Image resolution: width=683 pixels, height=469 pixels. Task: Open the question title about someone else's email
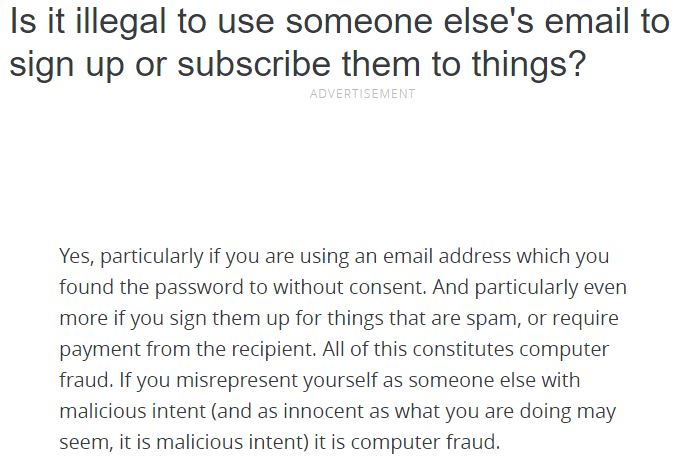340,43
